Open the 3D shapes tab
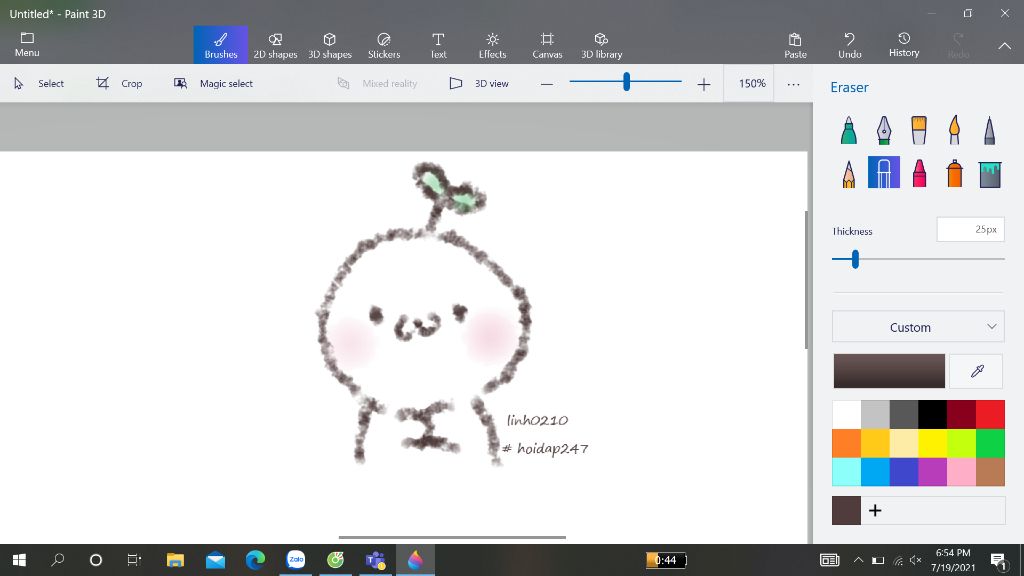 click(x=330, y=45)
